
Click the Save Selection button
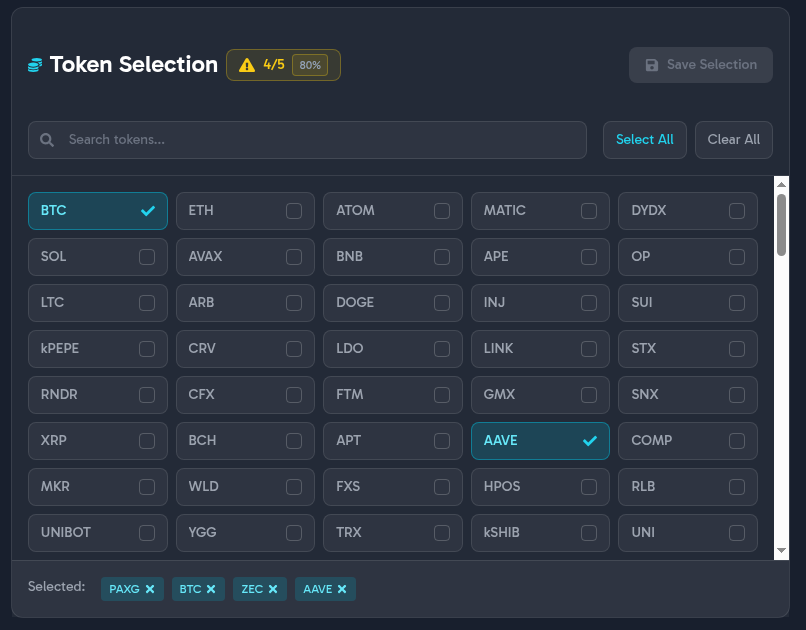(x=700, y=64)
